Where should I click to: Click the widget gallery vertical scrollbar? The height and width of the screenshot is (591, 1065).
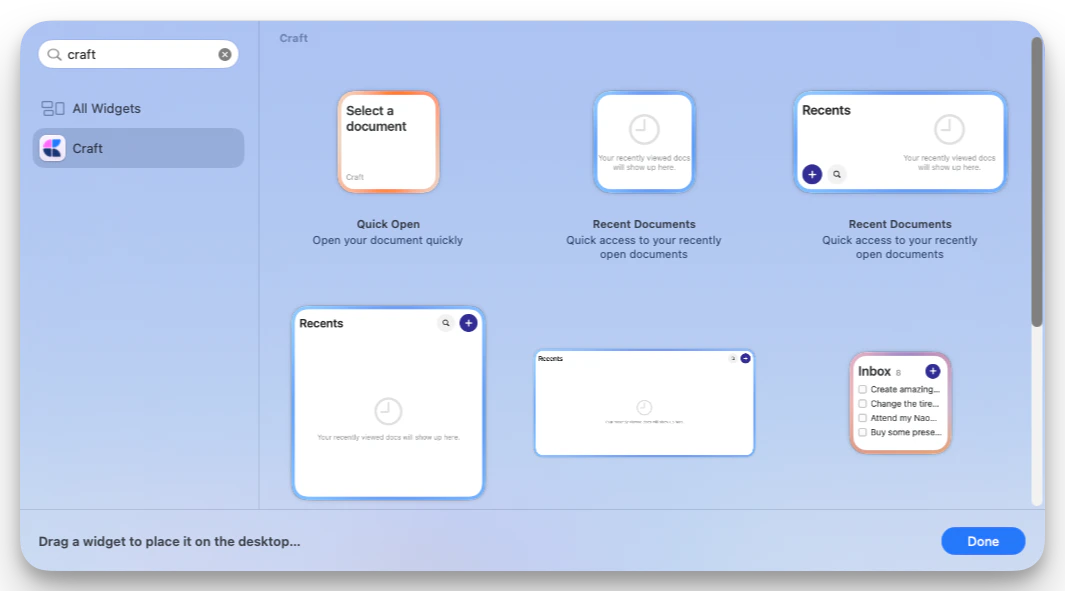click(x=1036, y=182)
